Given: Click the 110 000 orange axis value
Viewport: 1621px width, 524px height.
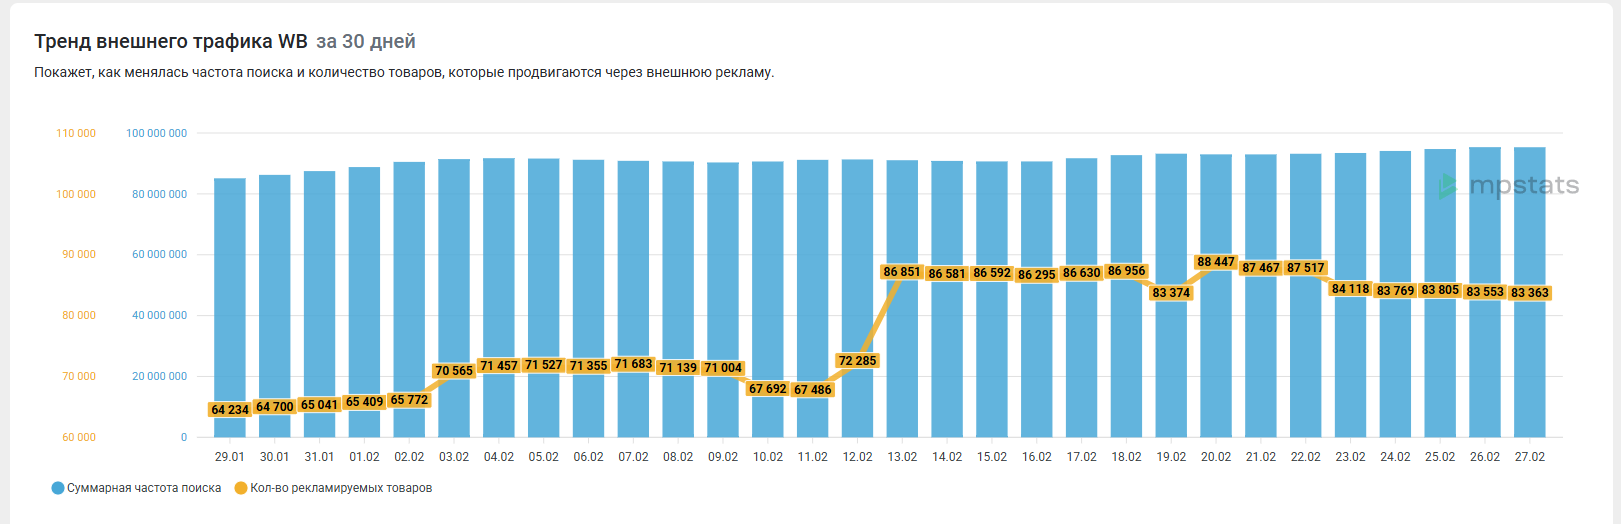Looking at the screenshot, I should [x=76, y=133].
